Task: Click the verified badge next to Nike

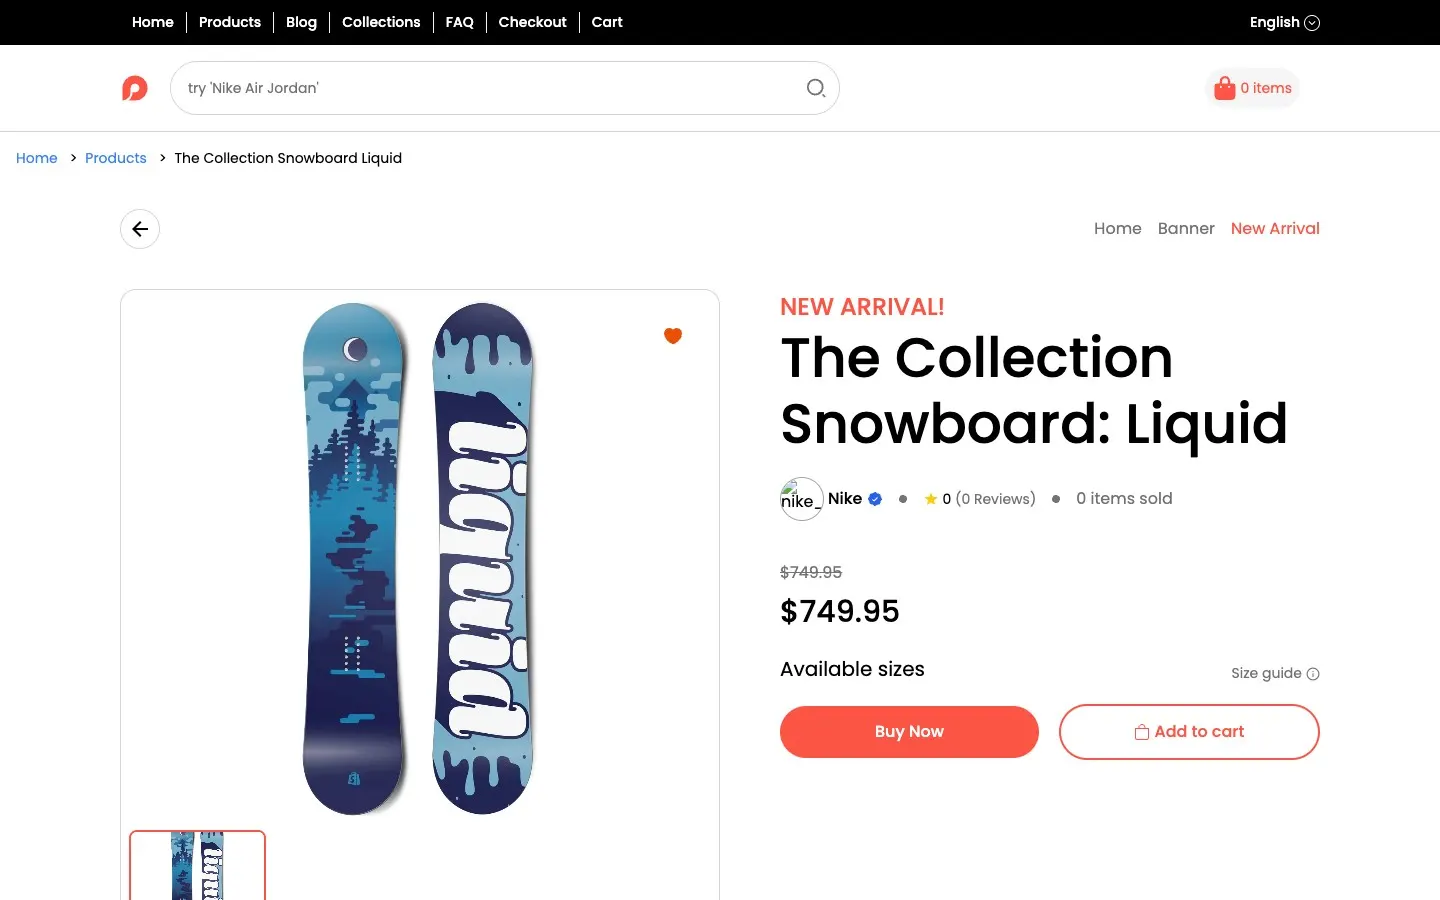Action: coord(875,499)
